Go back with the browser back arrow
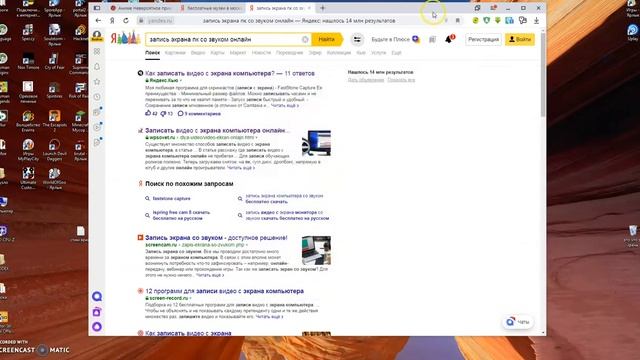Image resolution: width=640 pixels, height=360 pixels. pos(98,20)
